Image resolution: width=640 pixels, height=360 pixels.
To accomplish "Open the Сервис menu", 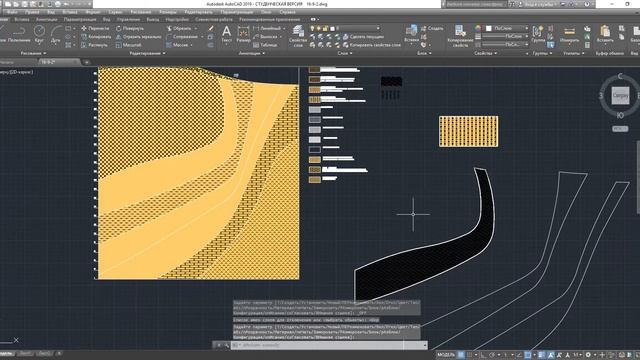I will [115, 12].
